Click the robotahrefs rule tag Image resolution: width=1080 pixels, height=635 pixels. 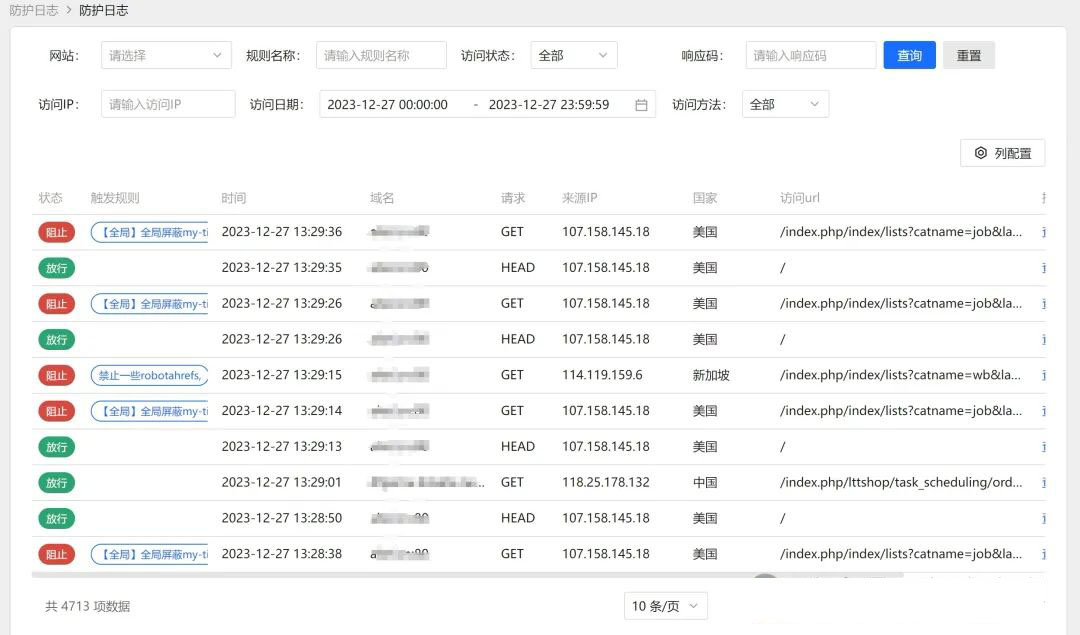click(x=149, y=375)
